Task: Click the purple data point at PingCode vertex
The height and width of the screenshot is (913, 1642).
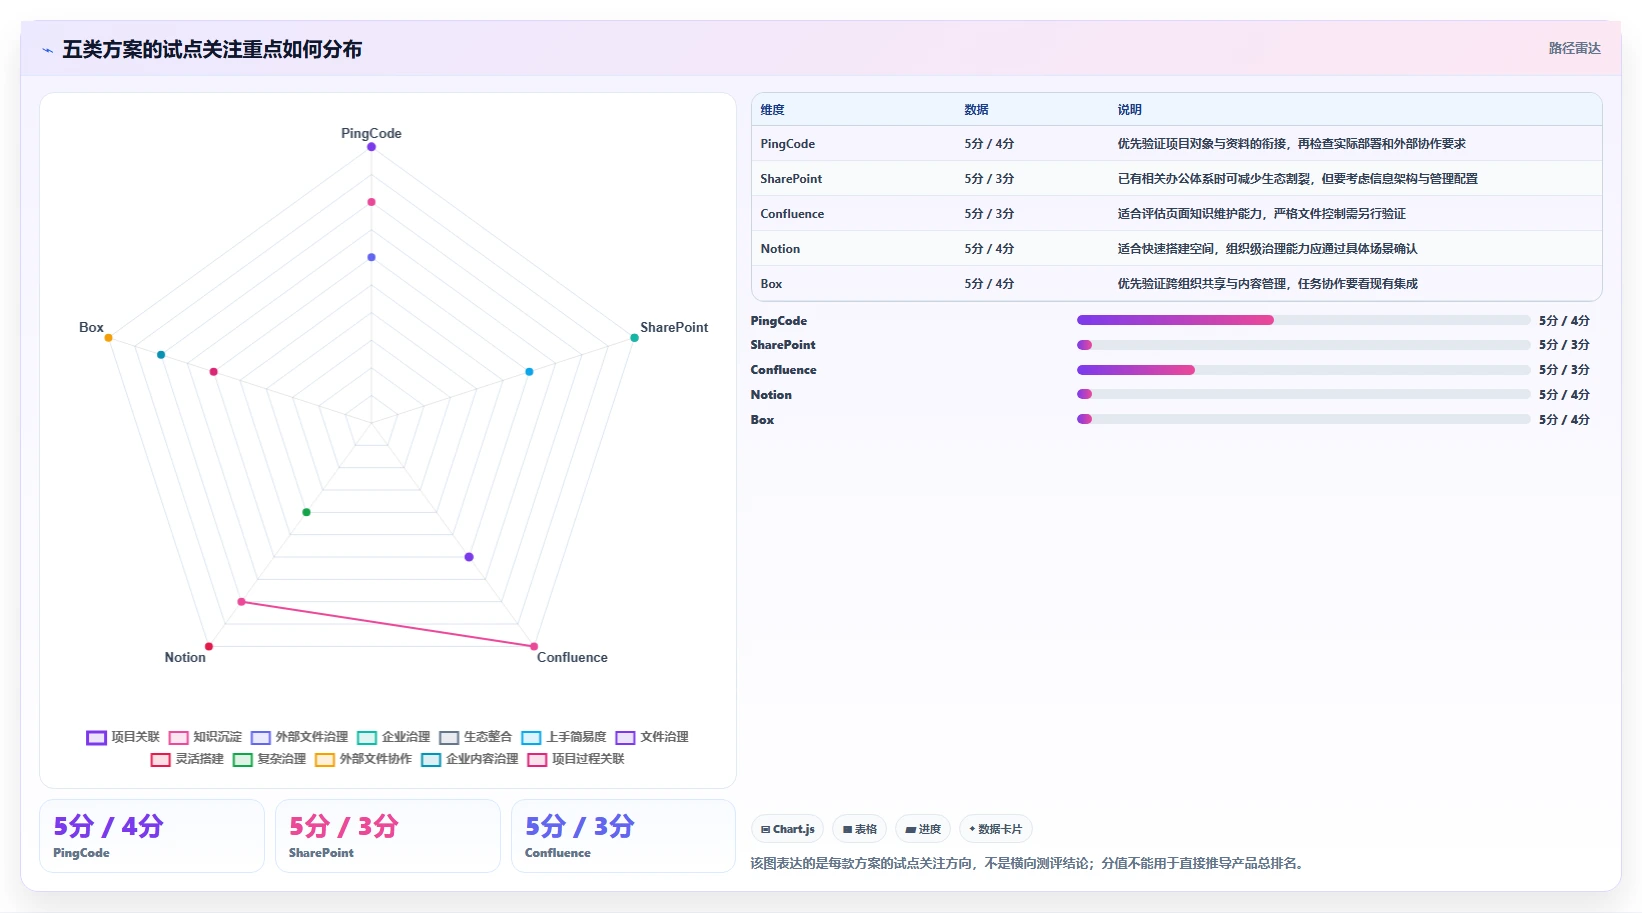Action: click(x=371, y=147)
